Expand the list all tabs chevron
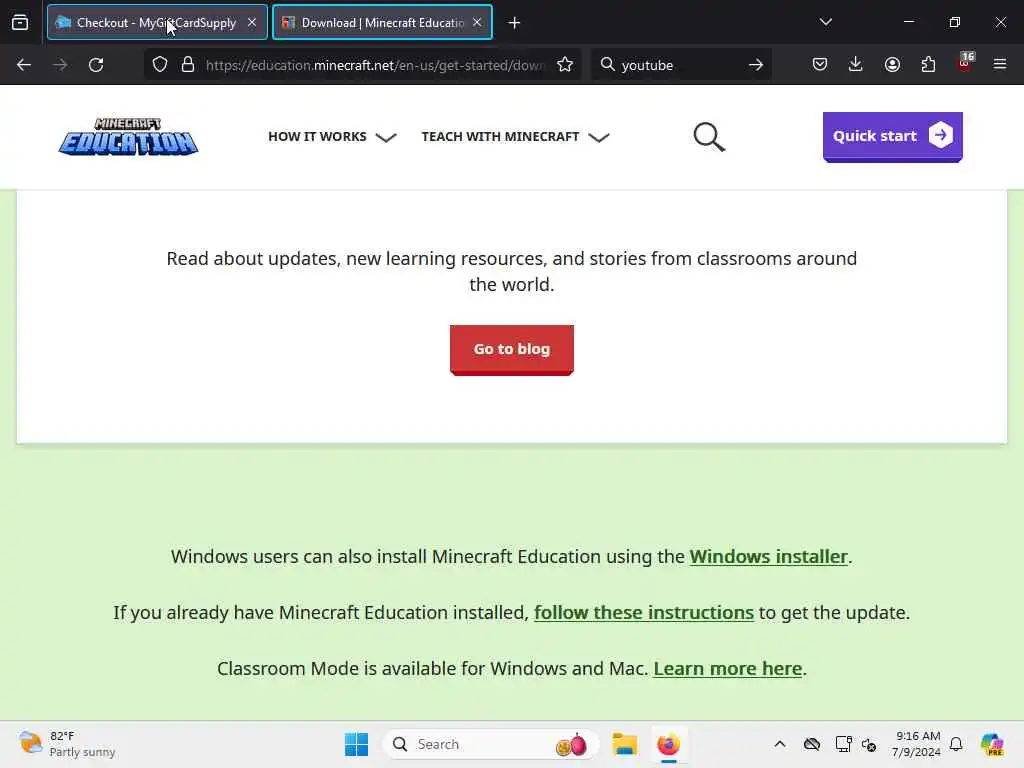The width and height of the screenshot is (1024, 768). point(825,22)
